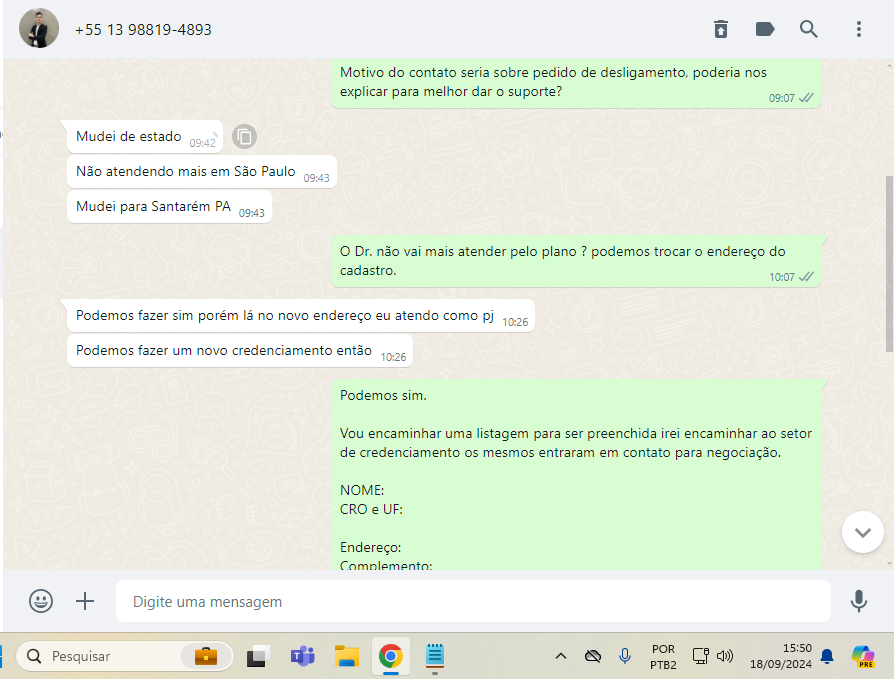Open the cloud sync tray icon

tap(593, 656)
